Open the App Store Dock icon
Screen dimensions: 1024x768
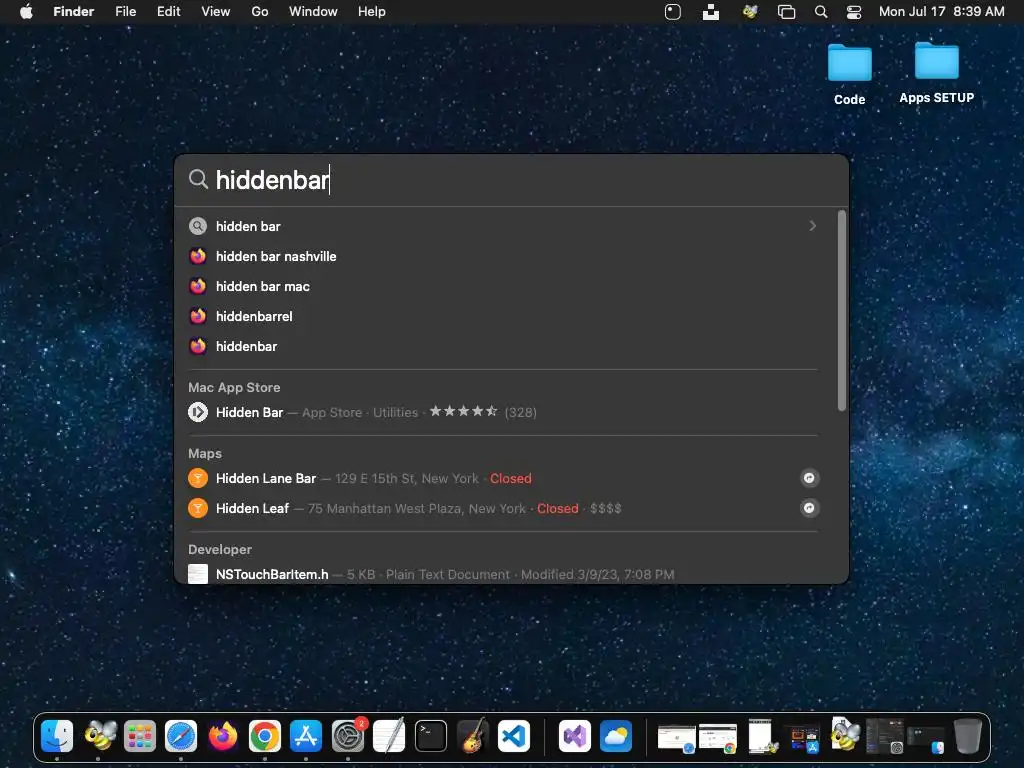tap(306, 737)
